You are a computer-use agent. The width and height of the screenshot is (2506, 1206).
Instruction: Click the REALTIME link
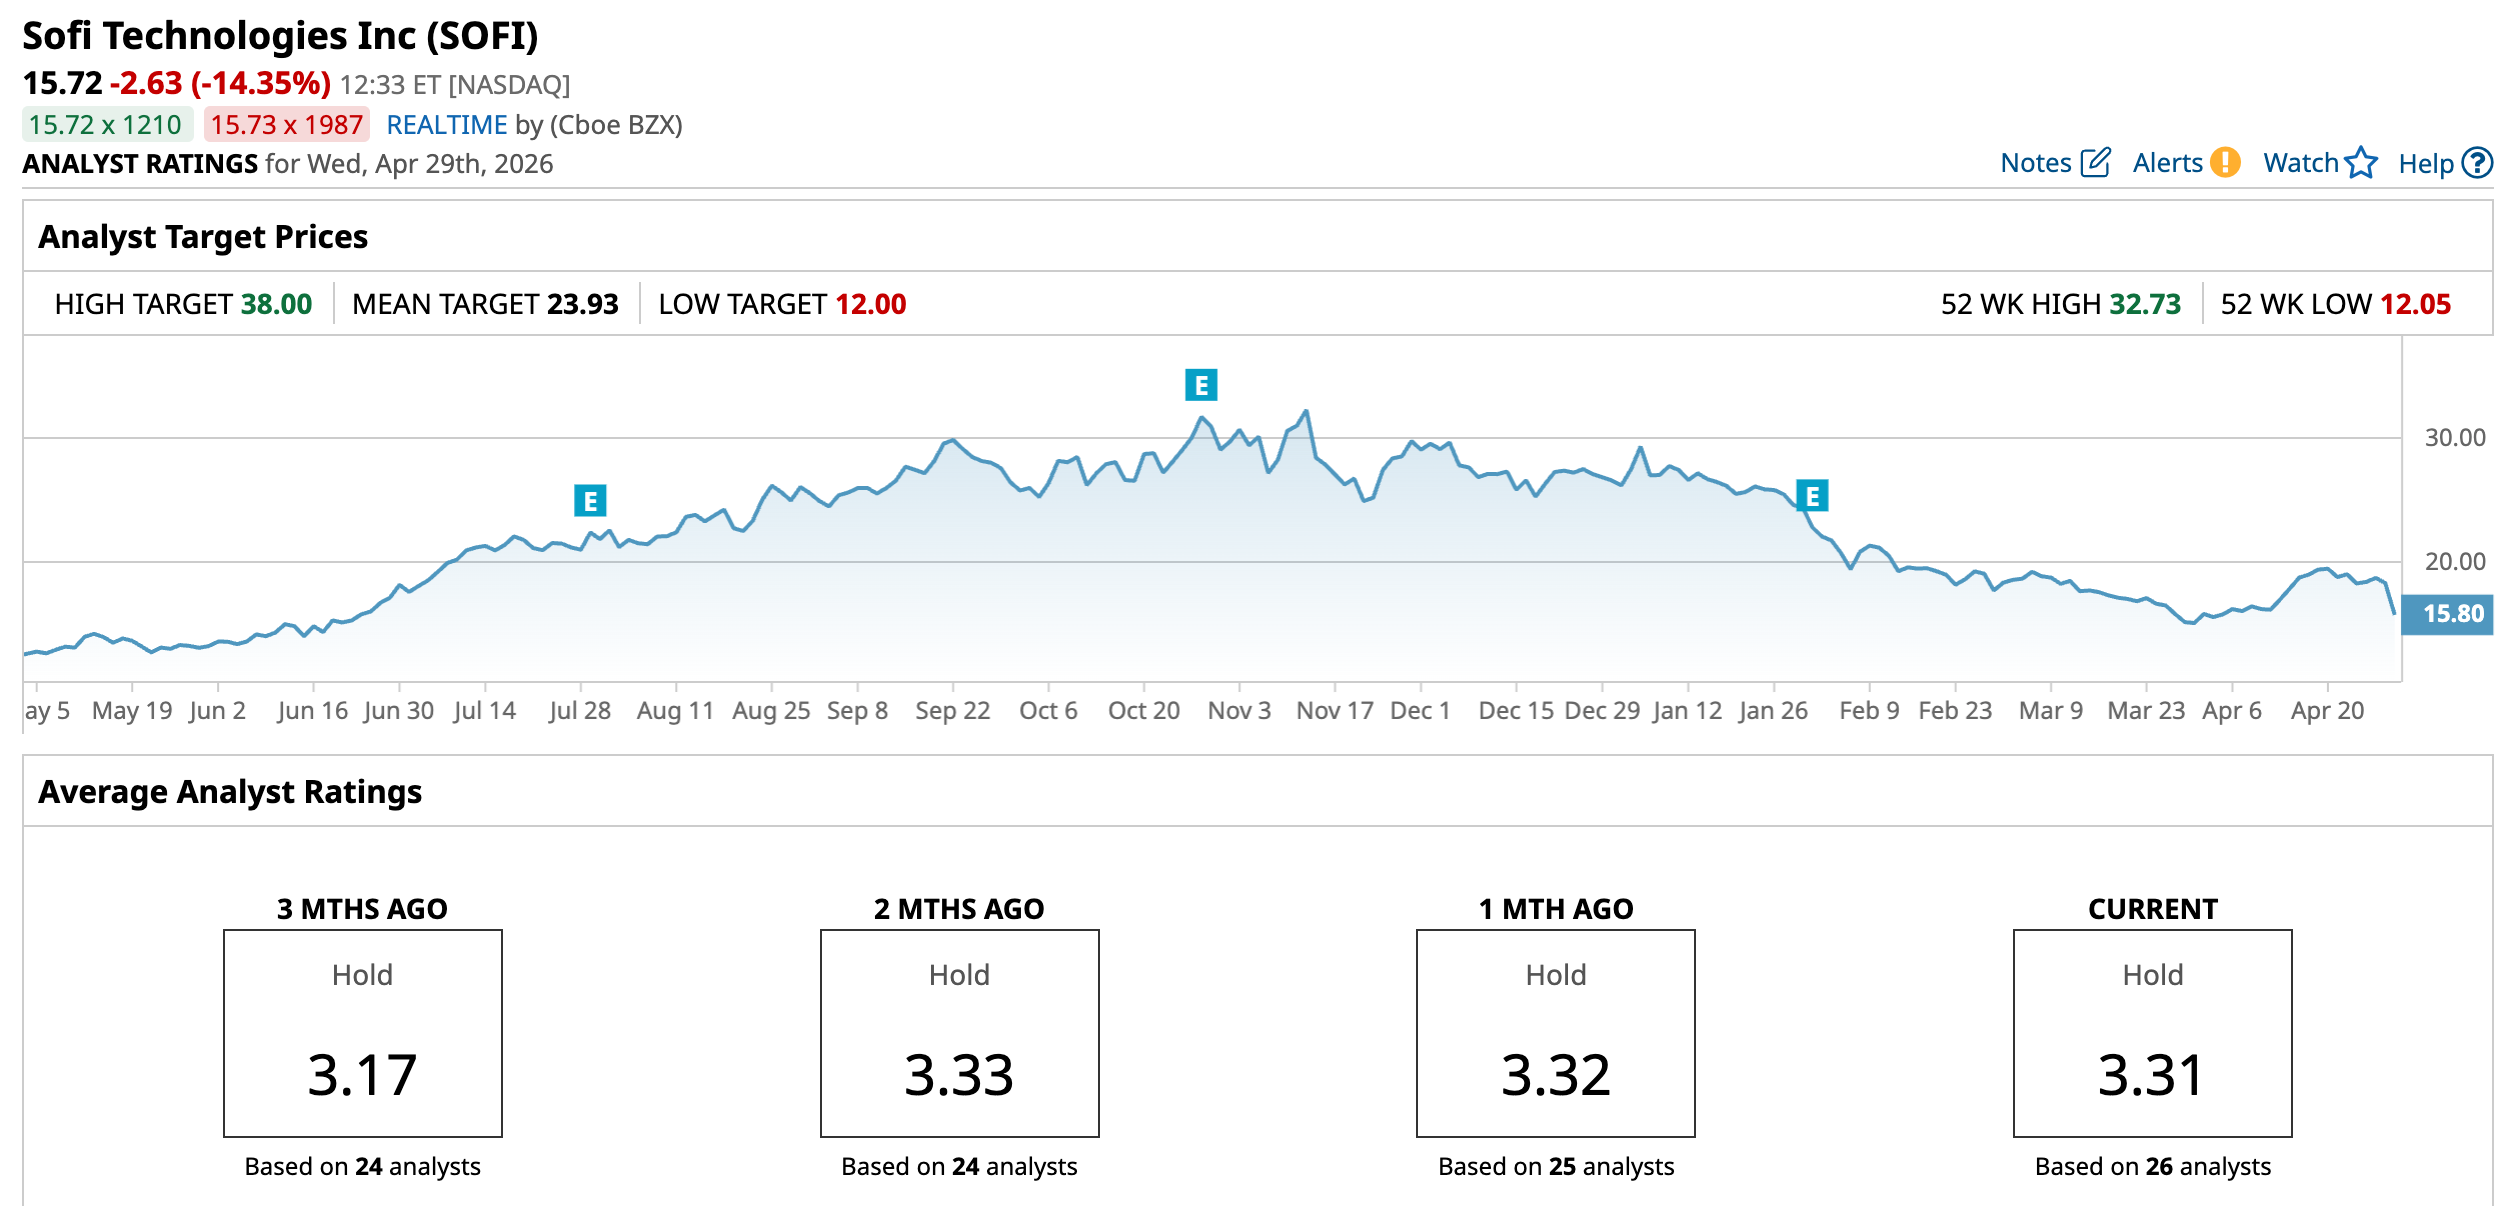coord(446,125)
